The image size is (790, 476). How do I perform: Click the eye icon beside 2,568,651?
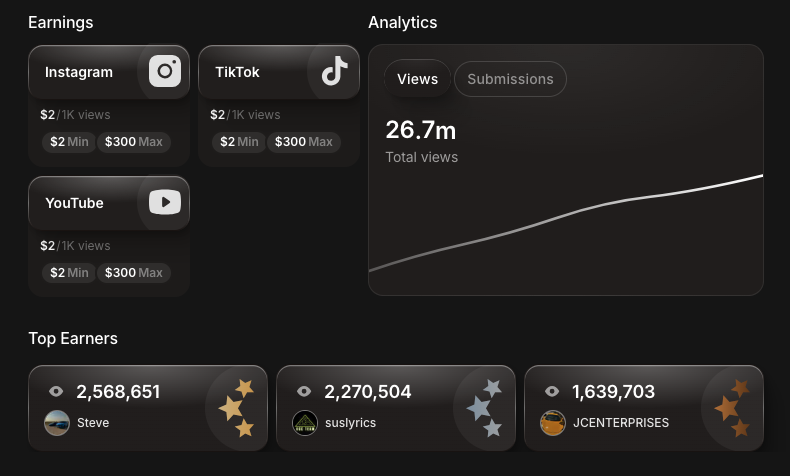pos(56,391)
